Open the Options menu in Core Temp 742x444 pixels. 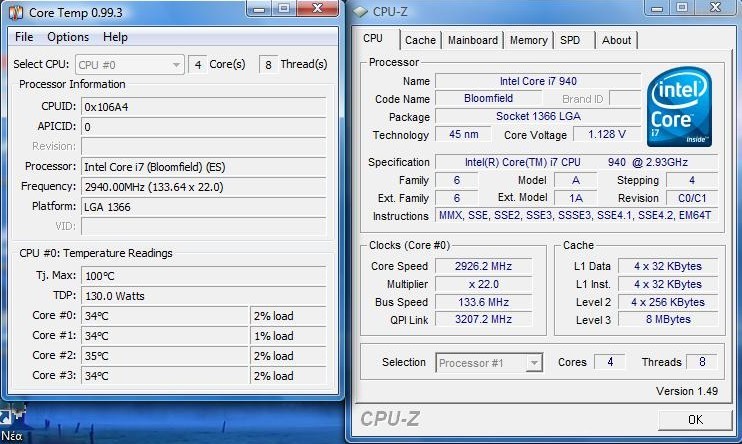point(68,37)
